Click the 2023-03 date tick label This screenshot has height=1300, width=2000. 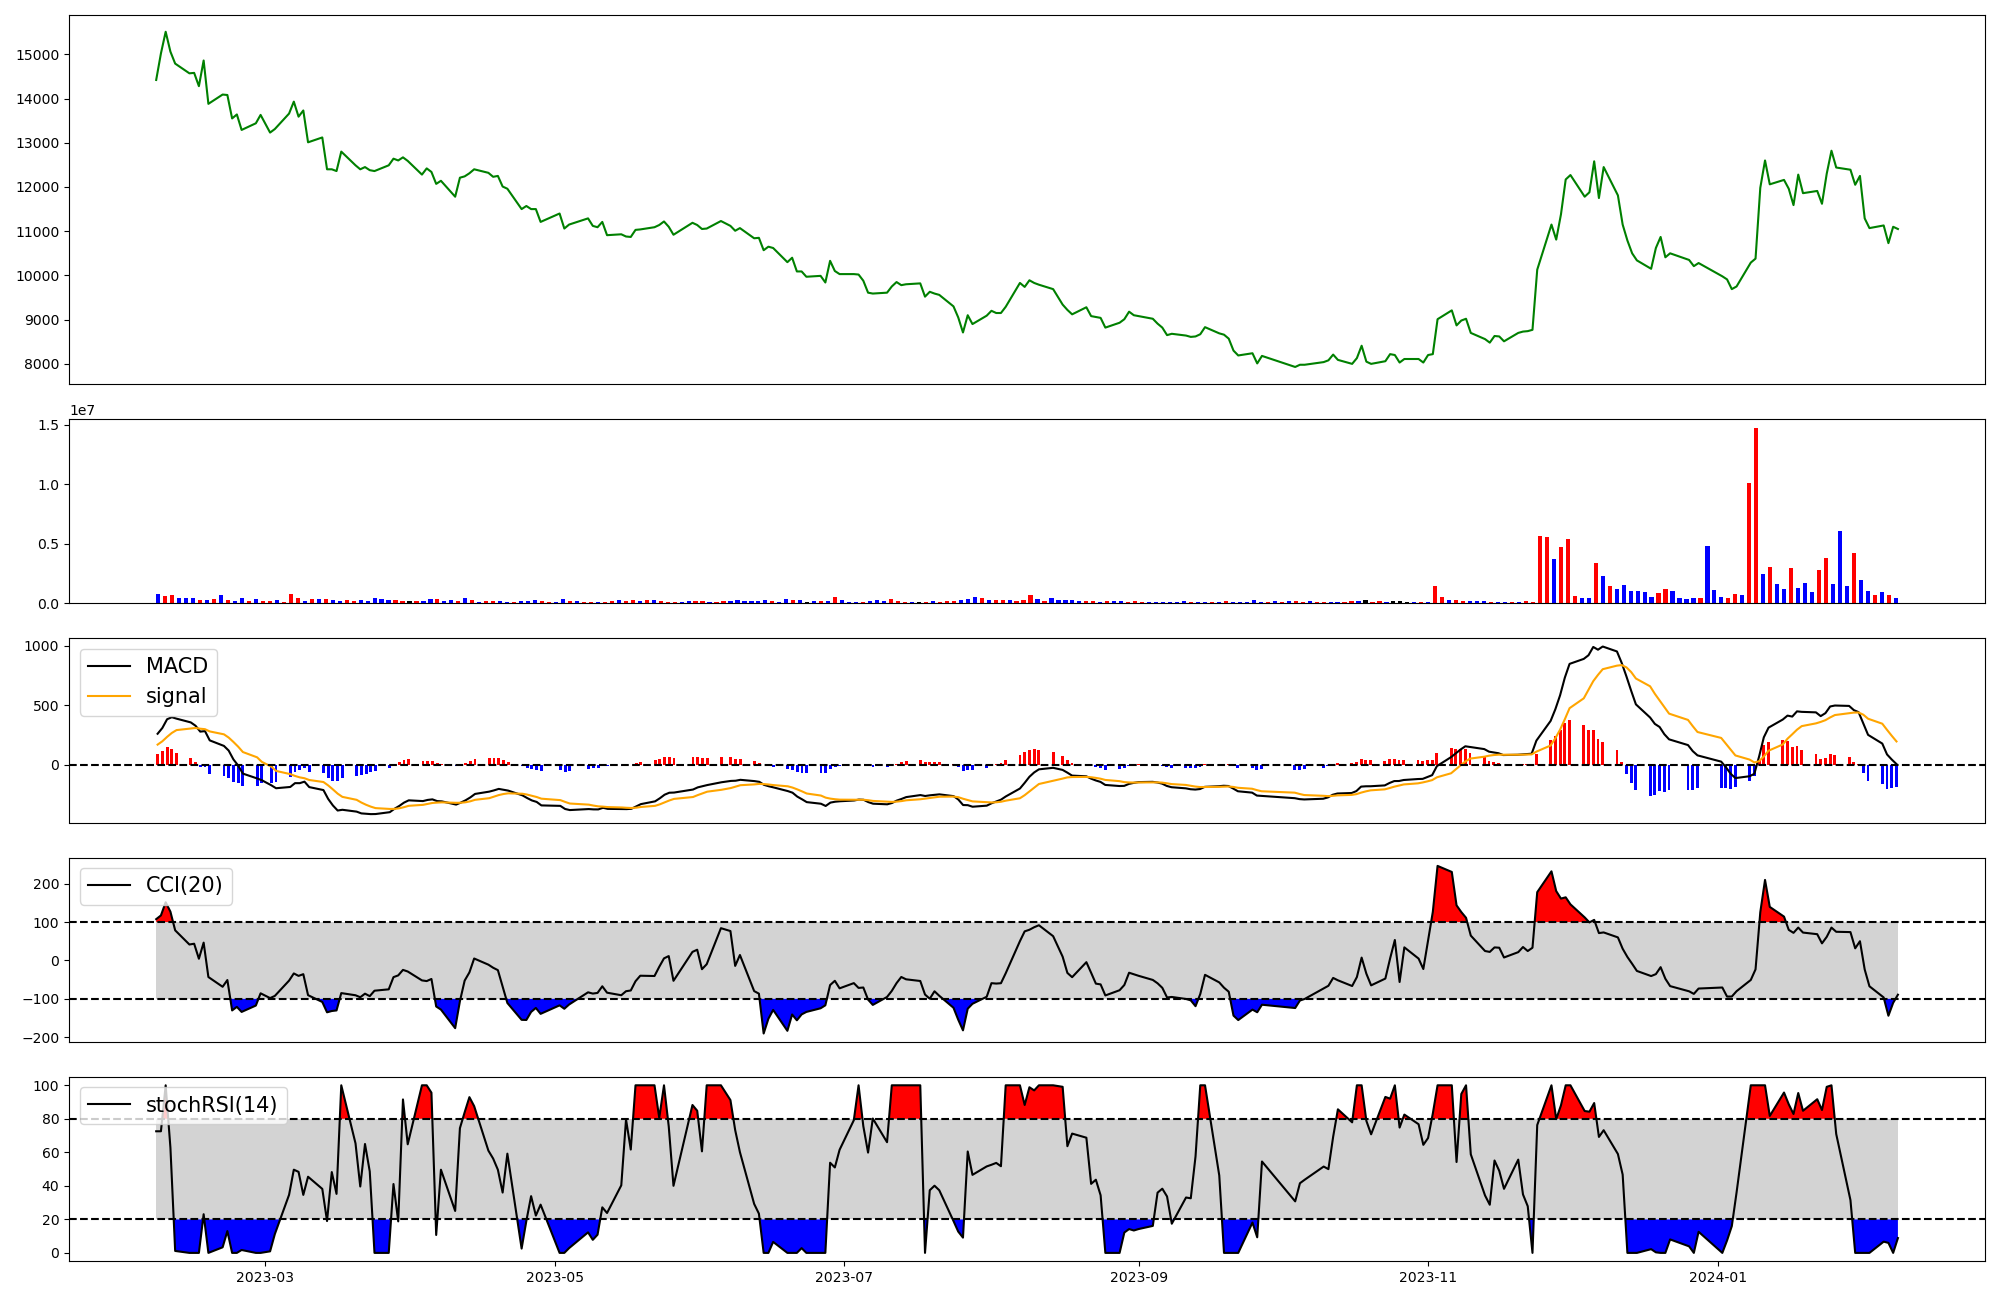[x=265, y=1277]
